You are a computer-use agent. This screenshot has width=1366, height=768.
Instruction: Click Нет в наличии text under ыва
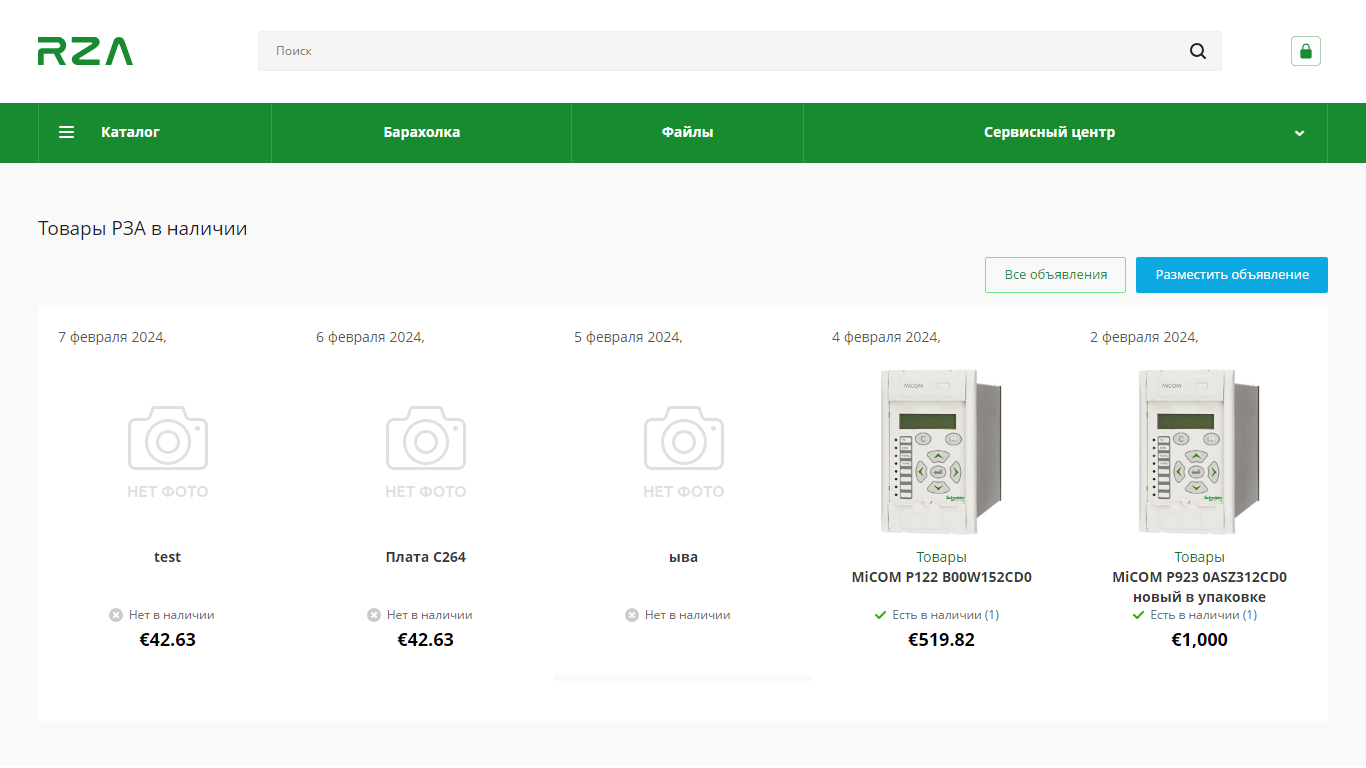(x=688, y=615)
